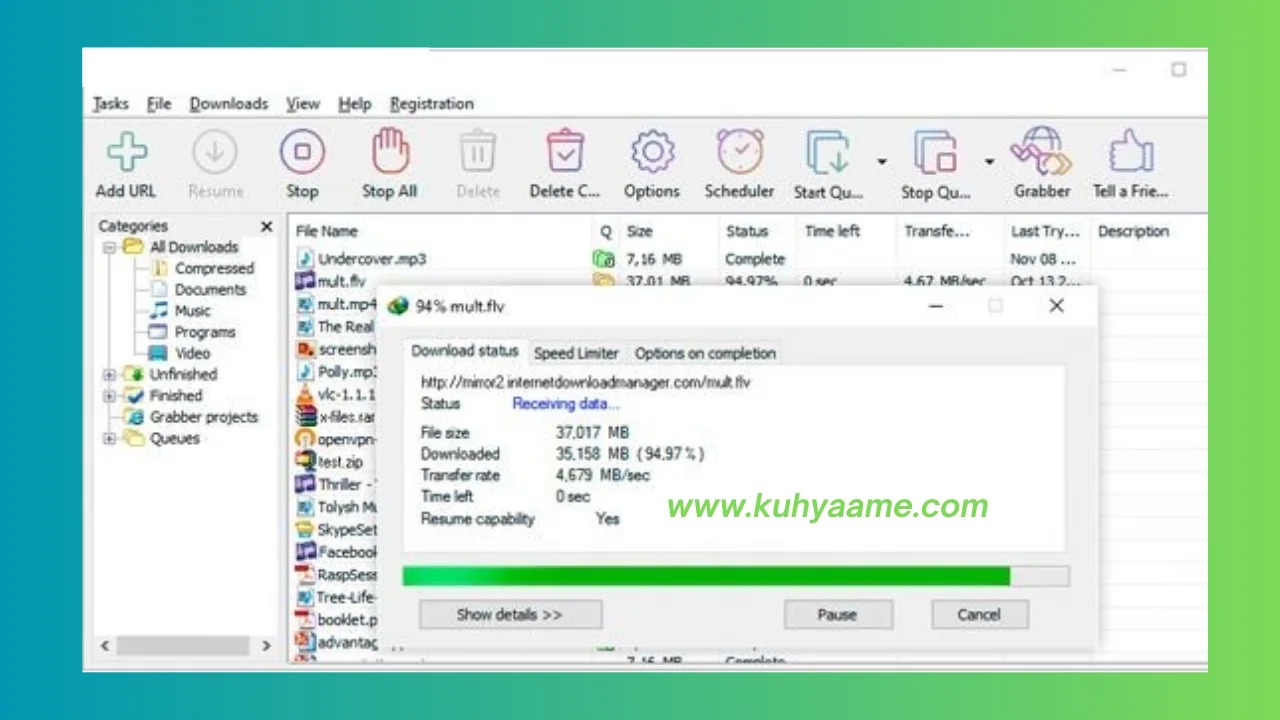Select the Video category

pyautogui.click(x=192, y=353)
